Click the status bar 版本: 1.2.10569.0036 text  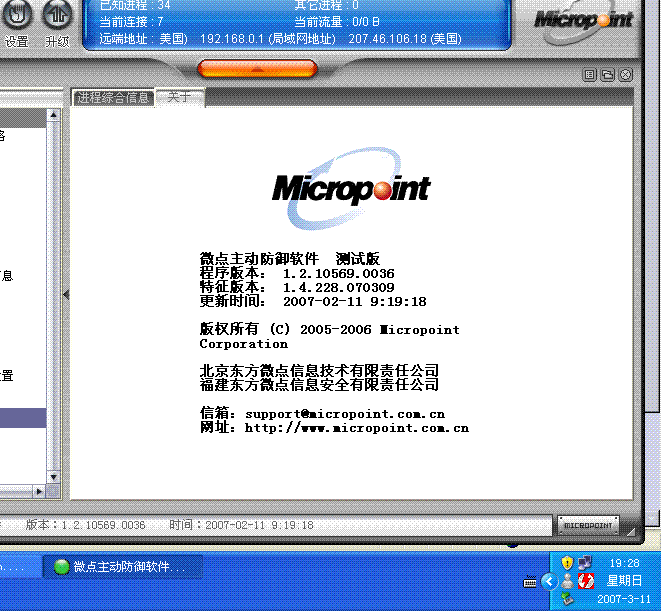pyautogui.click(x=86, y=525)
